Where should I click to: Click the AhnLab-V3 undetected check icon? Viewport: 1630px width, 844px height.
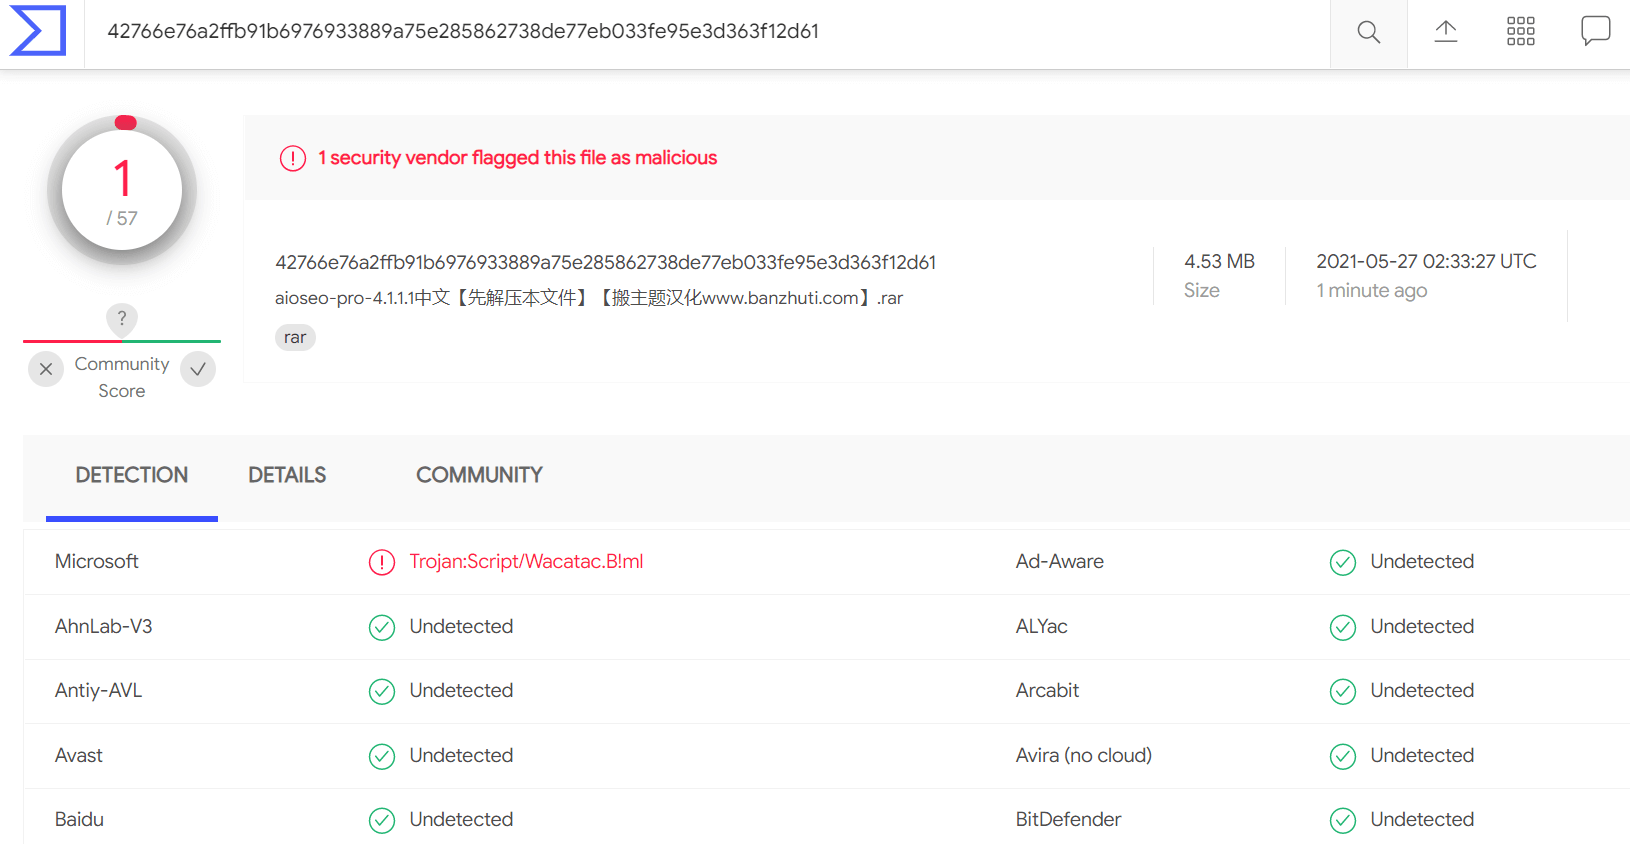tap(382, 627)
